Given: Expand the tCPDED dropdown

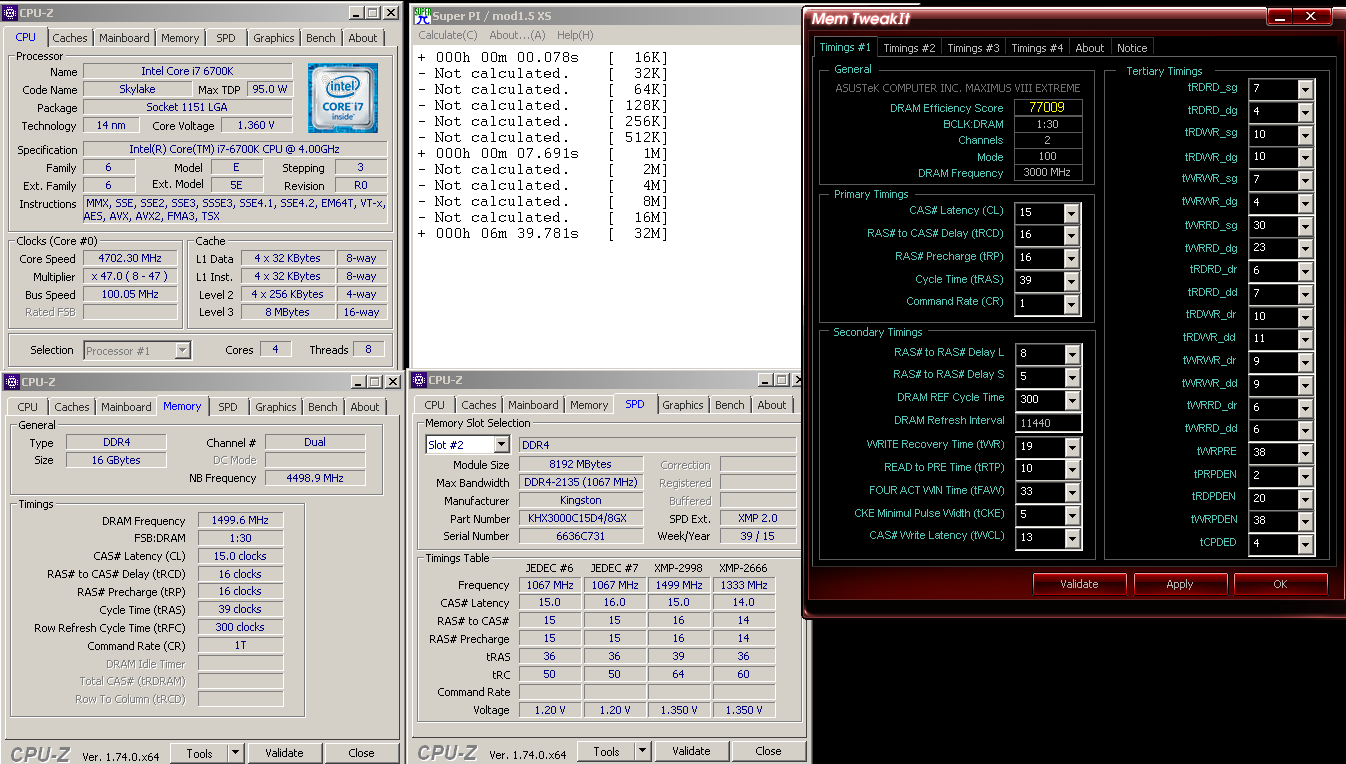Looking at the screenshot, I should coord(1305,543).
